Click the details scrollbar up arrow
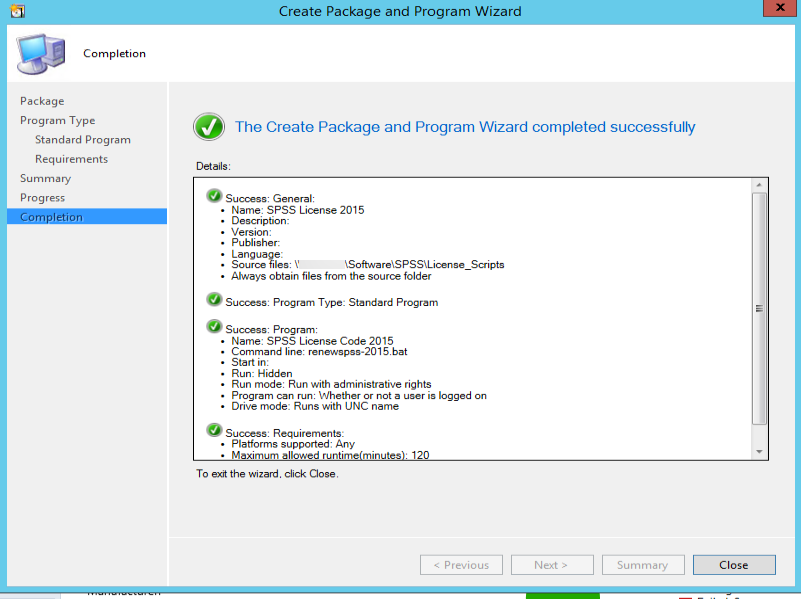 coord(759,185)
